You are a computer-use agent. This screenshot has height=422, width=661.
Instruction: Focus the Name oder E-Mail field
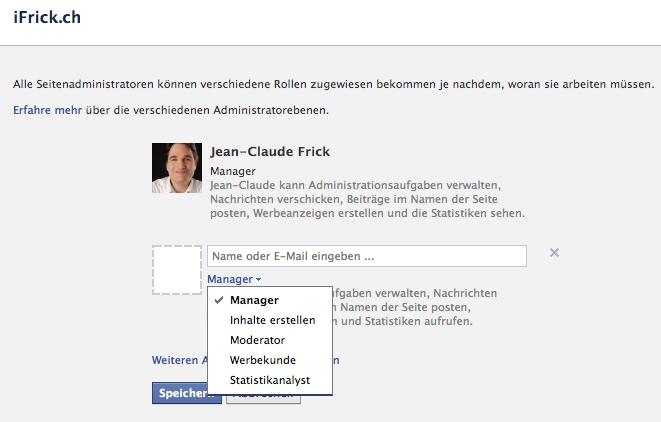[x=366, y=257]
